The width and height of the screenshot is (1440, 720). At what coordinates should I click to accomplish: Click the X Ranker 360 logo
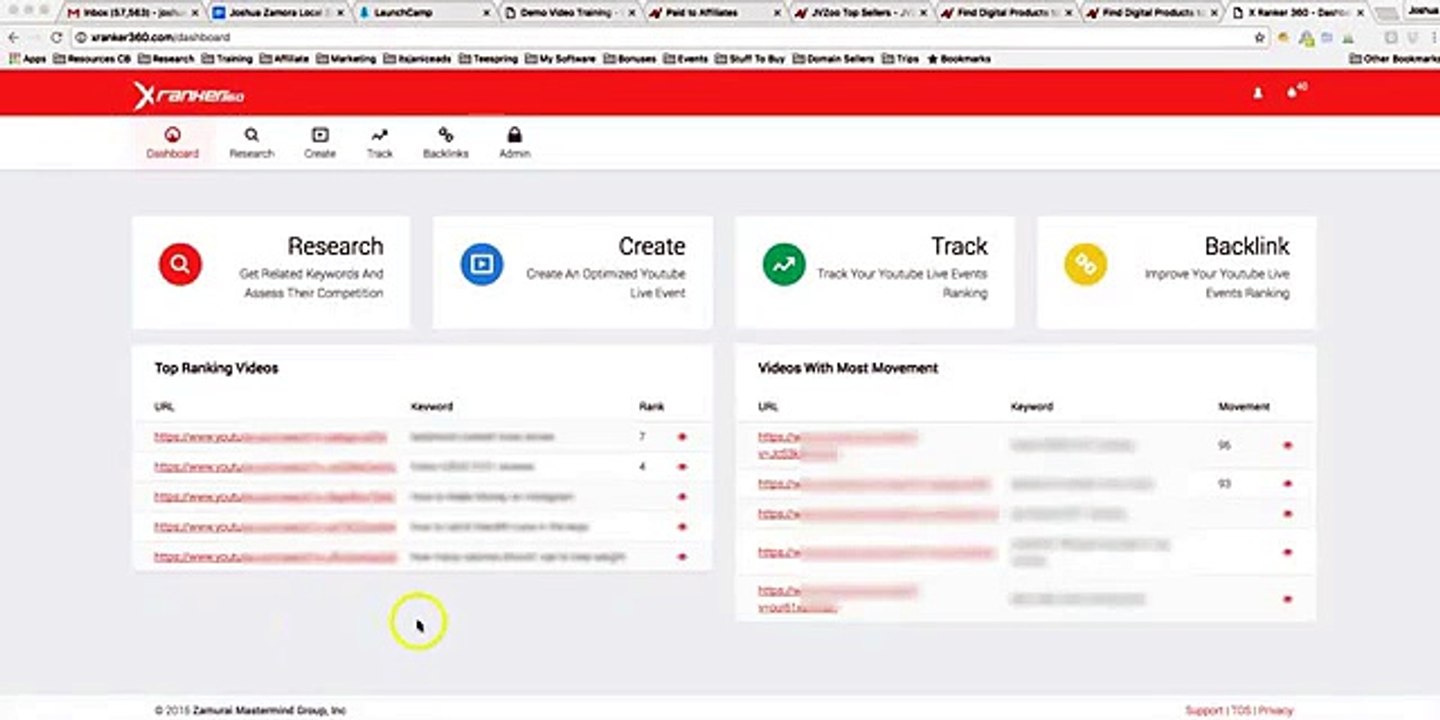189,95
